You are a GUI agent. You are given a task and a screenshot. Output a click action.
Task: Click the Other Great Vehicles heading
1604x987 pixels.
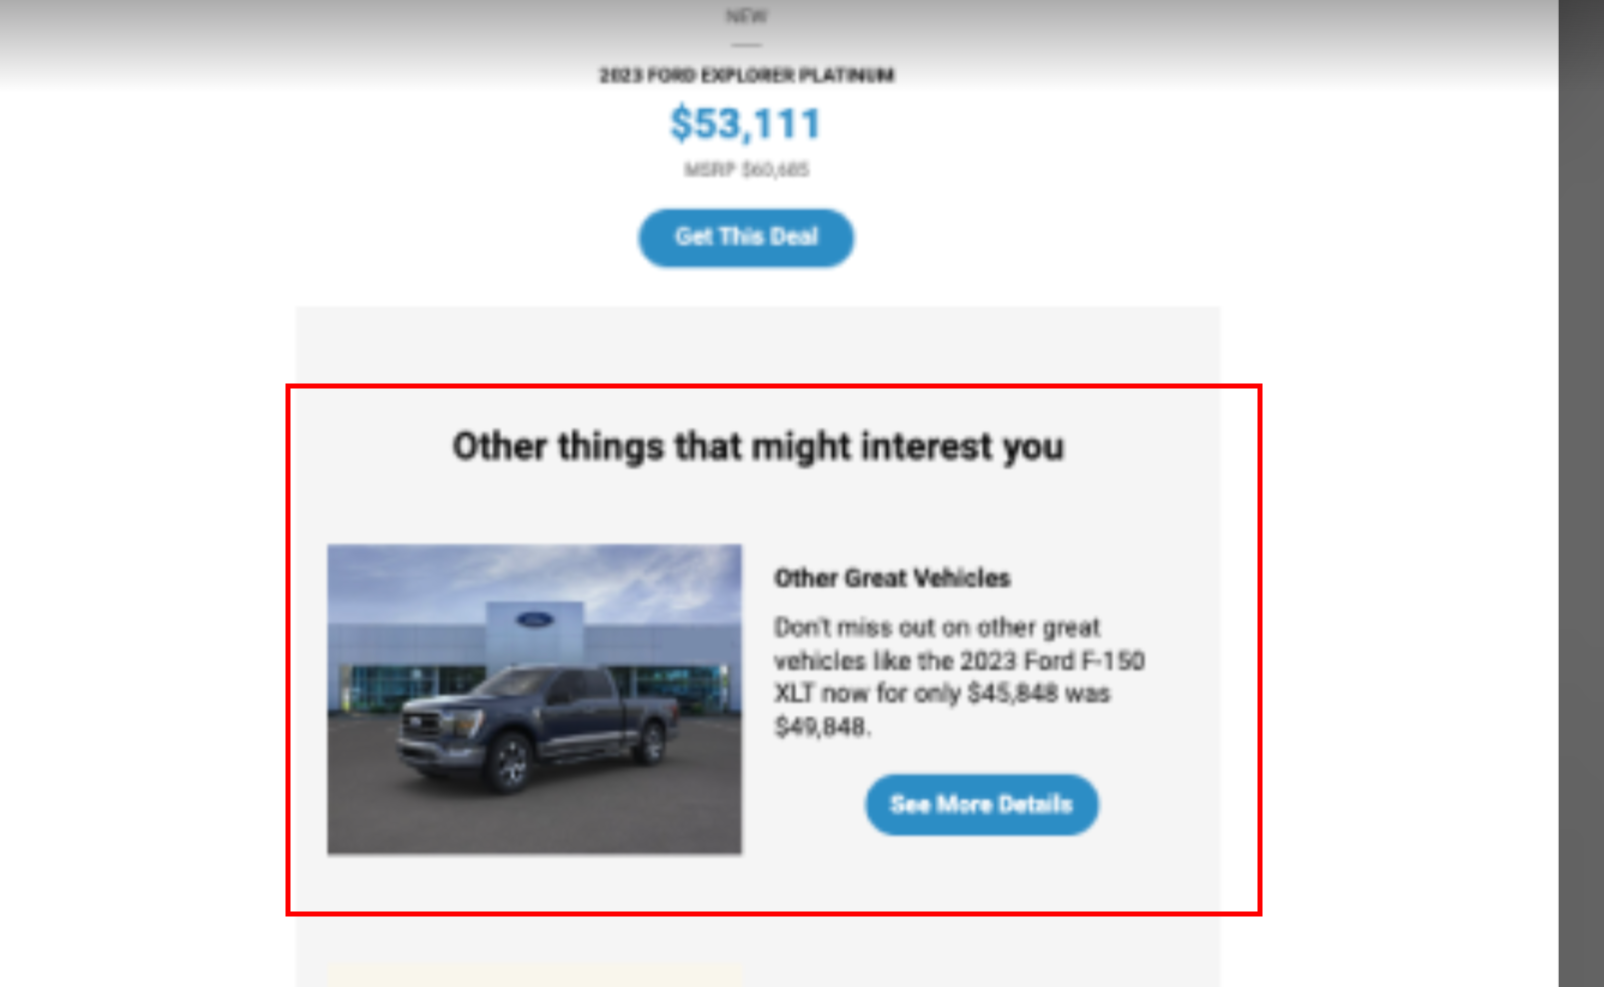892,578
